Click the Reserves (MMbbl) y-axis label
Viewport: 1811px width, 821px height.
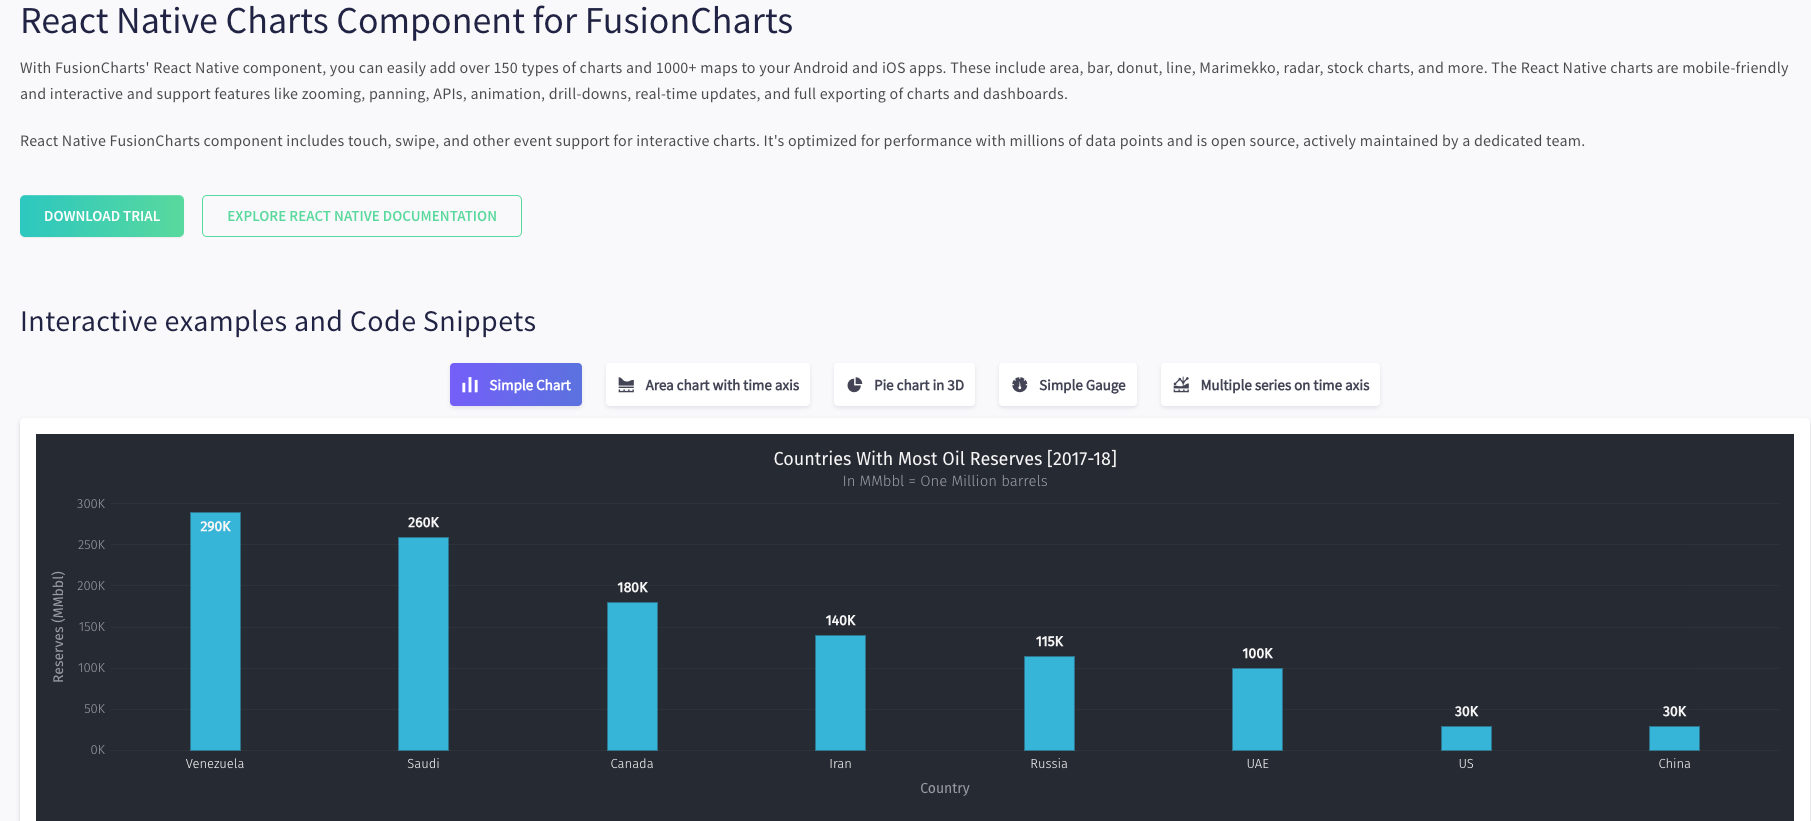pyautogui.click(x=58, y=627)
